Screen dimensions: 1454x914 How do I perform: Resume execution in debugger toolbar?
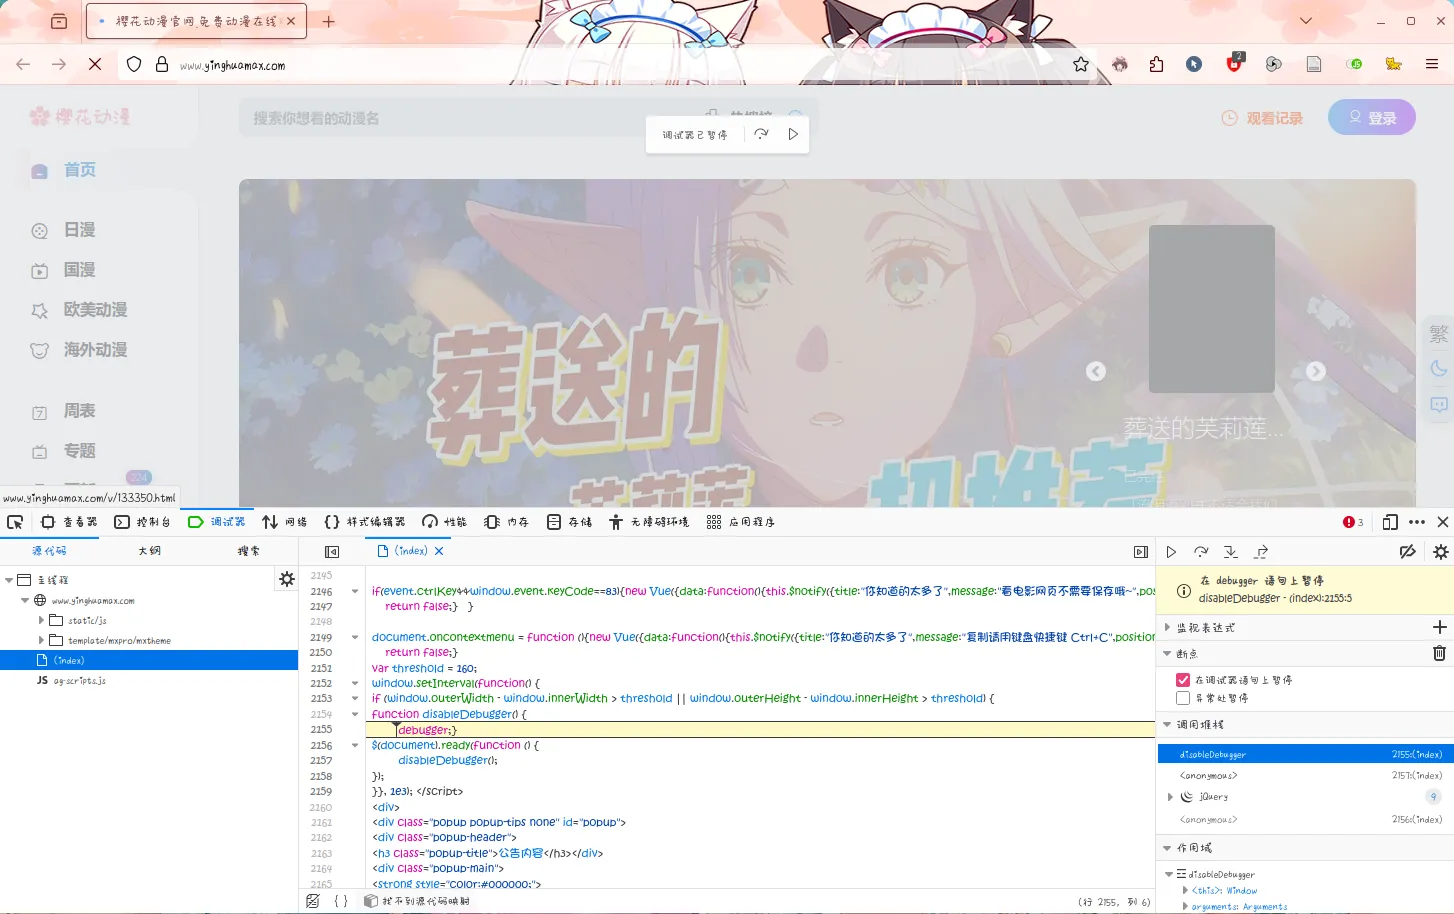pos(1171,552)
